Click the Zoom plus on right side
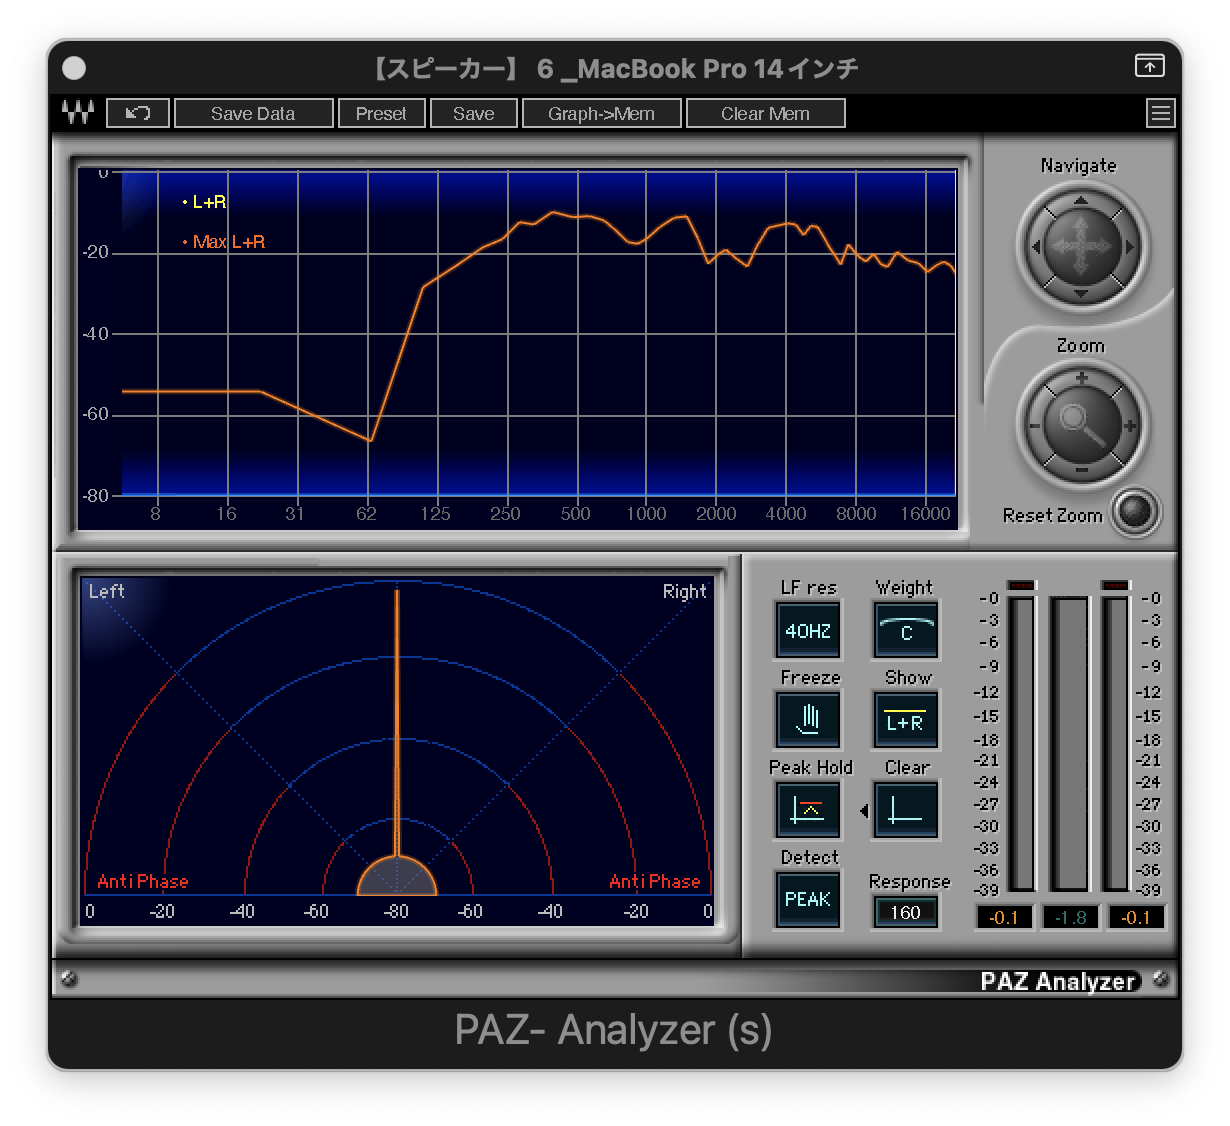 1129,425
